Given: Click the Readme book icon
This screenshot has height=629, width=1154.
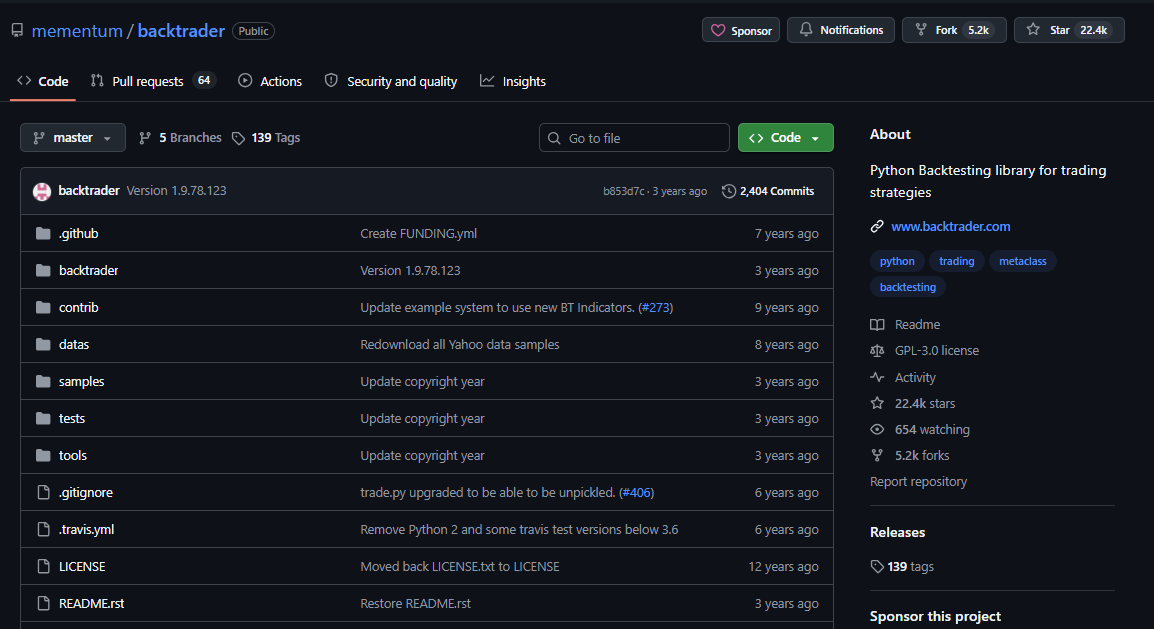Looking at the screenshot, I should click(877, 324).
